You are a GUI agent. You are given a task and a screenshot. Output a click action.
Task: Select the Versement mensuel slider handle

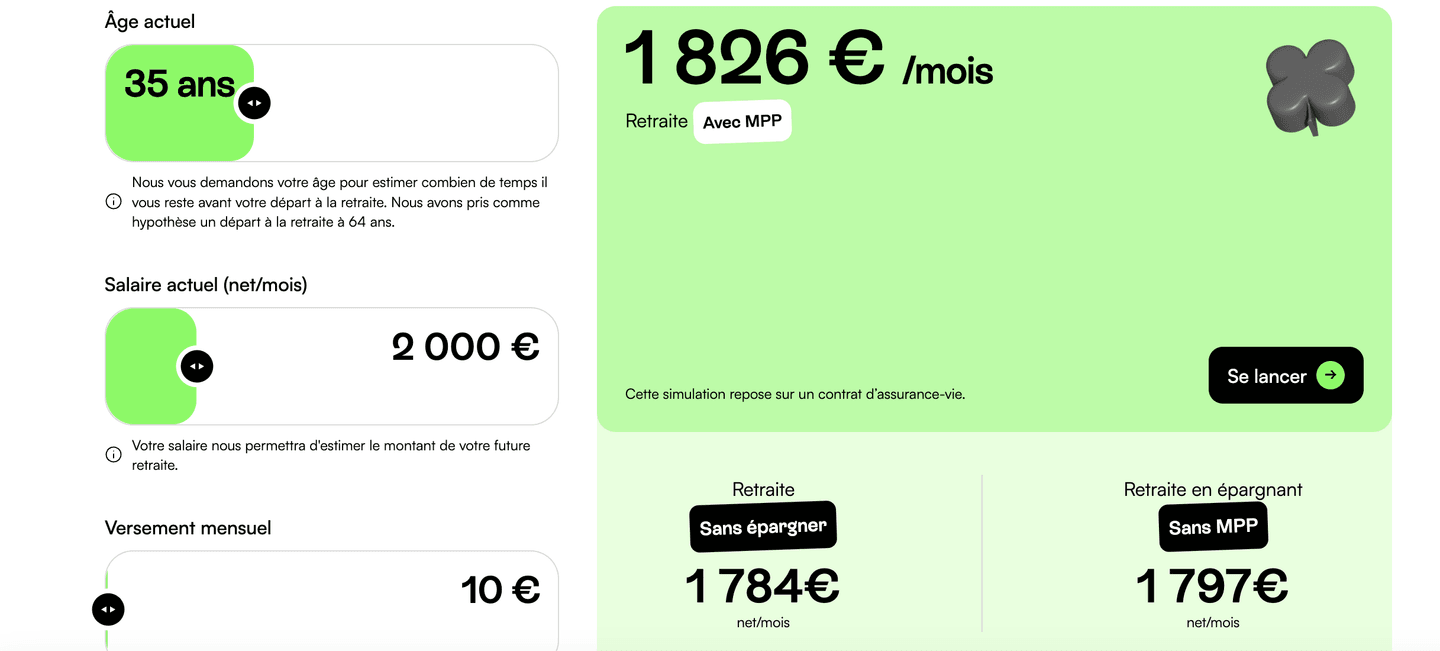(108, 609)
